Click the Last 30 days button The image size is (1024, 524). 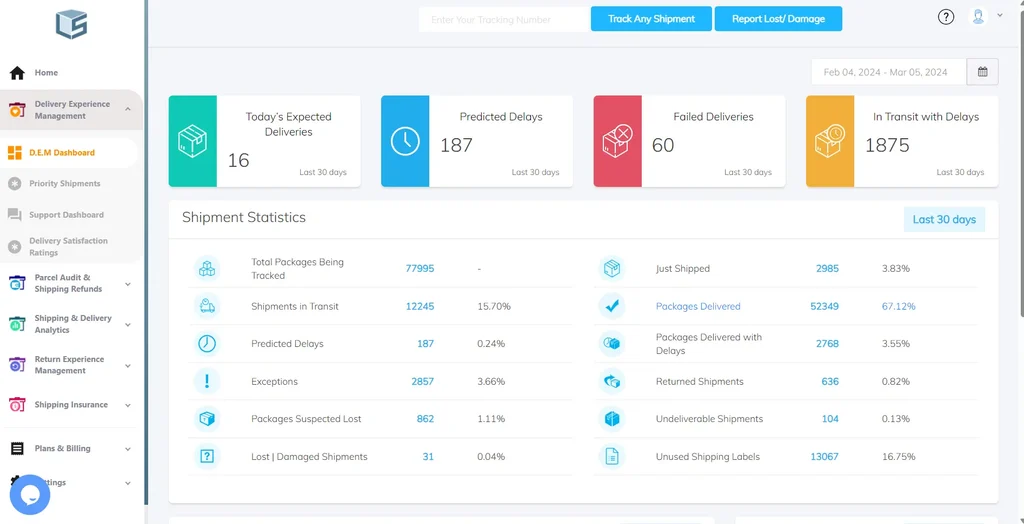coord(944,220)
